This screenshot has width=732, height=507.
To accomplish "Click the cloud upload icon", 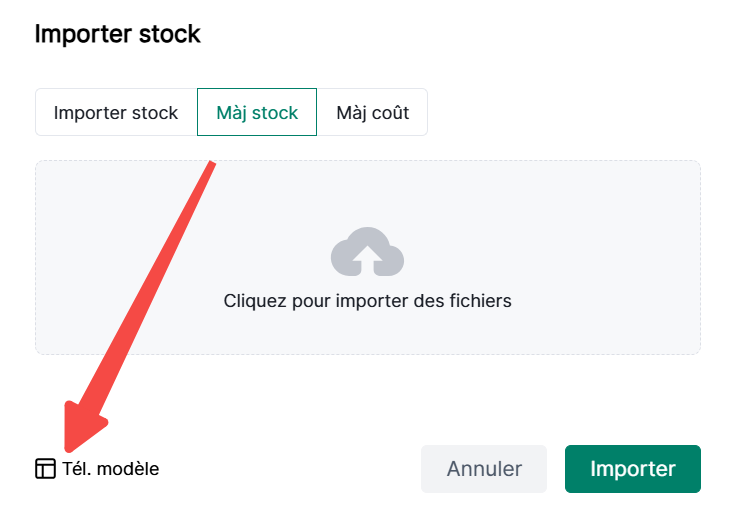I will pyautogui.click(x=367, y=253).
